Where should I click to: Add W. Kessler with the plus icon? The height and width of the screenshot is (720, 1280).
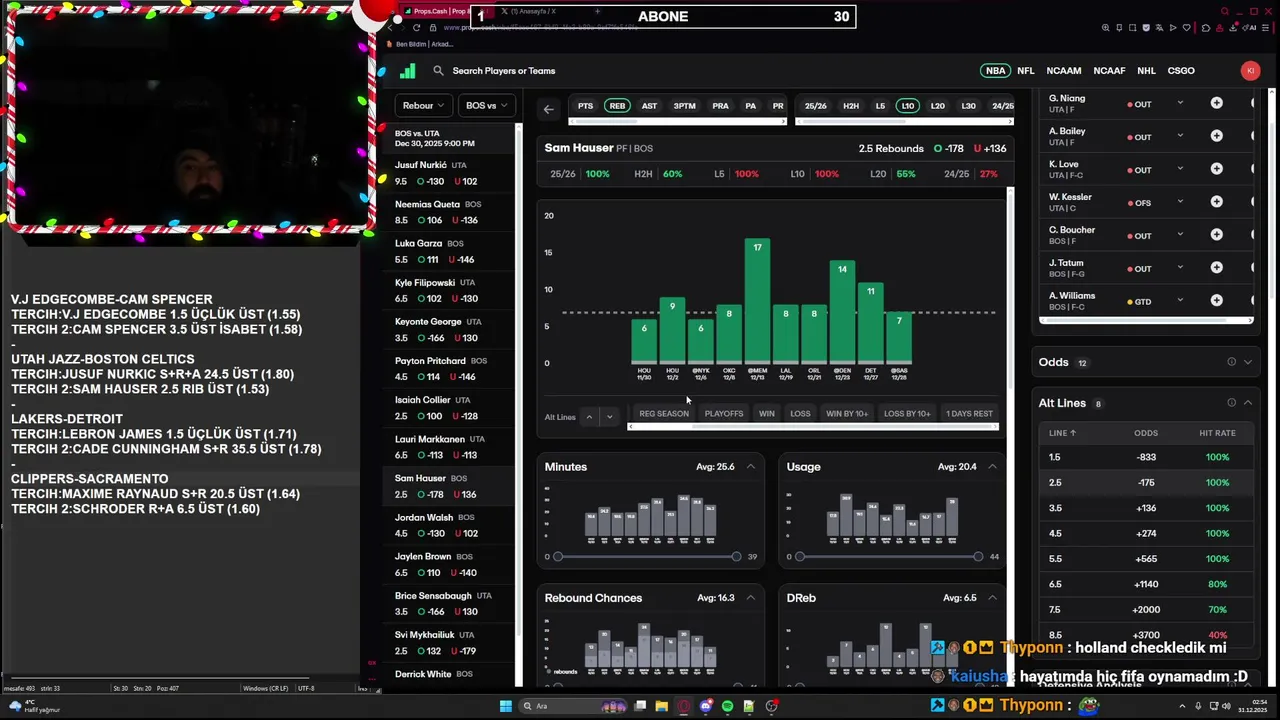tap(1216, 202)
